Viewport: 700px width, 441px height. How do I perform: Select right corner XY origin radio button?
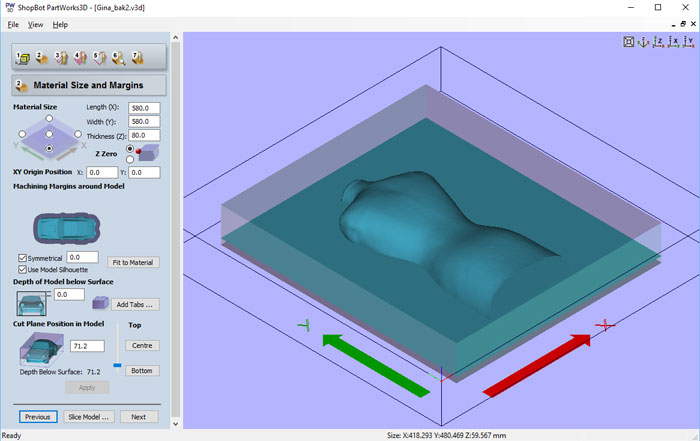(x=78, y=134)
